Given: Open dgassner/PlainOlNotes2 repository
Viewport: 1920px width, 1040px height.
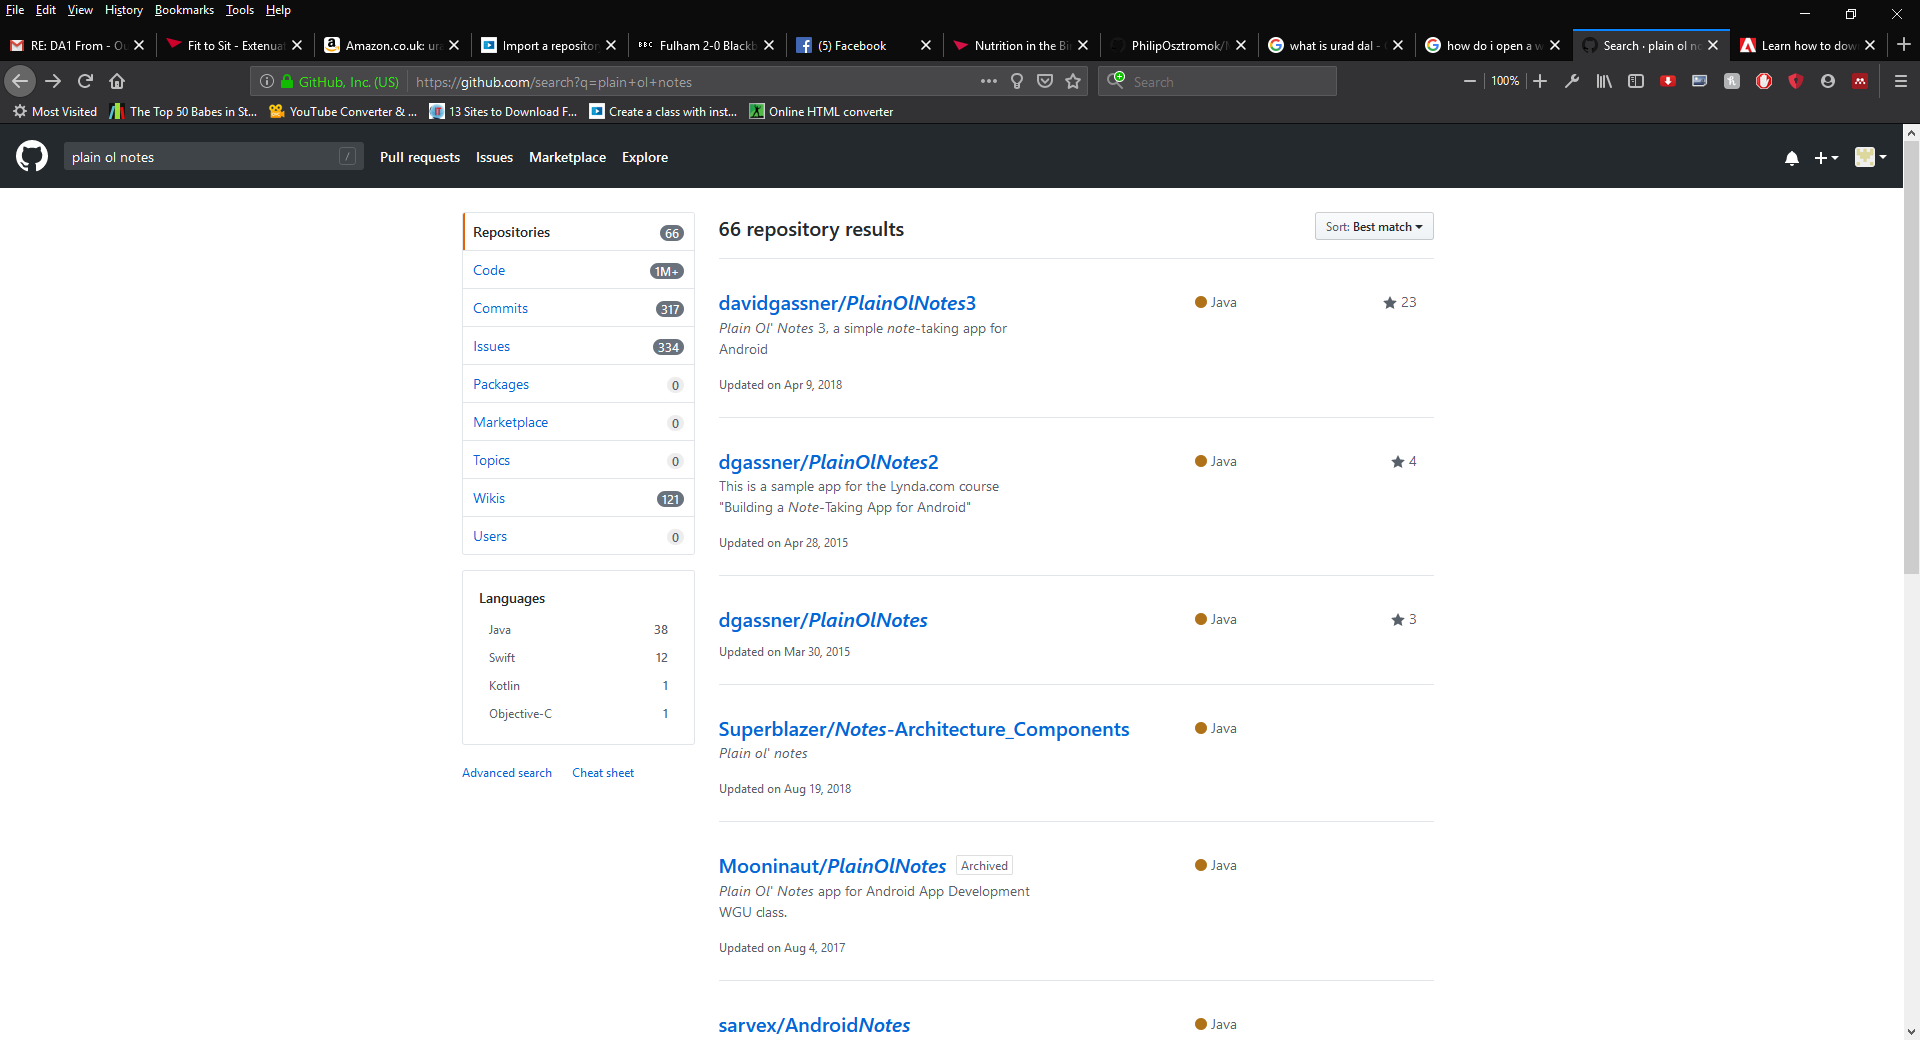Looking at the screenshot, I should pos(828,462).
